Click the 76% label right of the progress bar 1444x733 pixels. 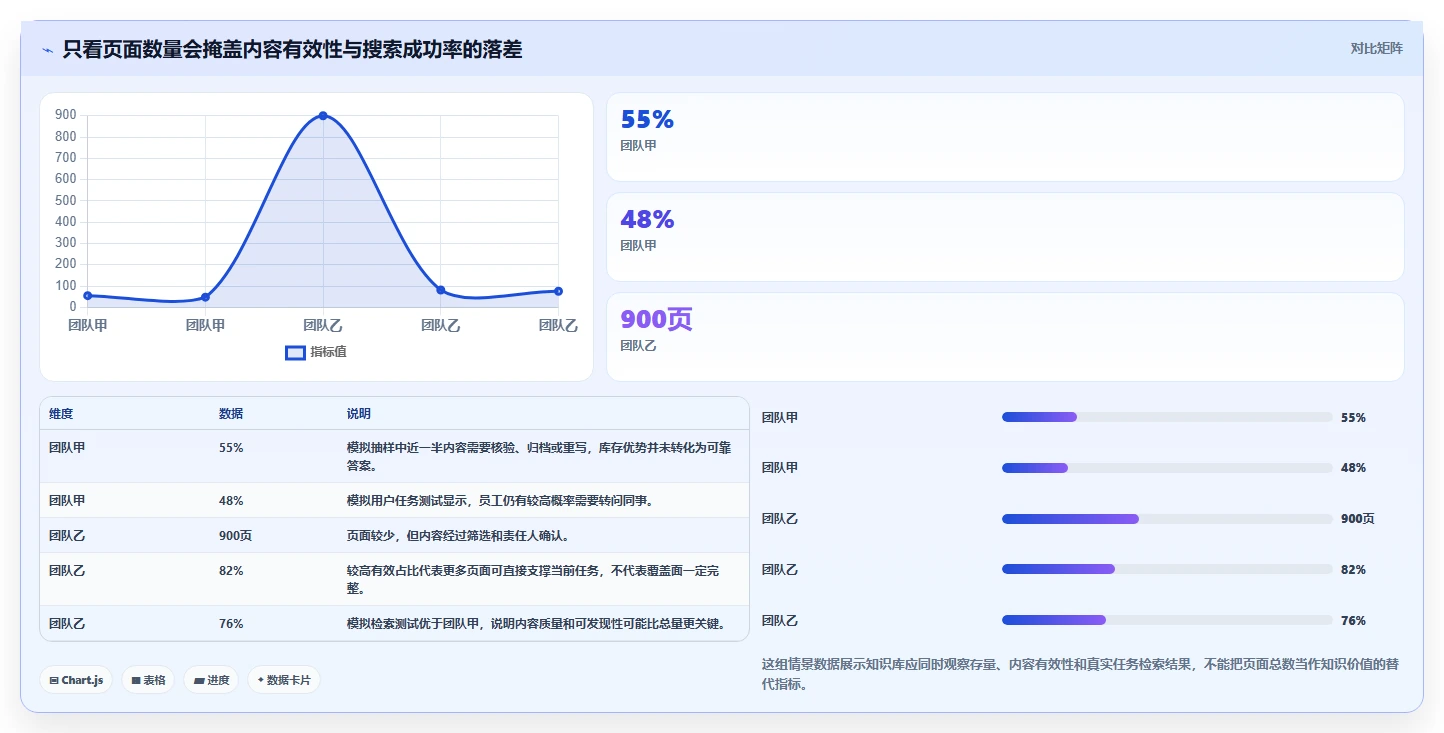coord(1353,621)
